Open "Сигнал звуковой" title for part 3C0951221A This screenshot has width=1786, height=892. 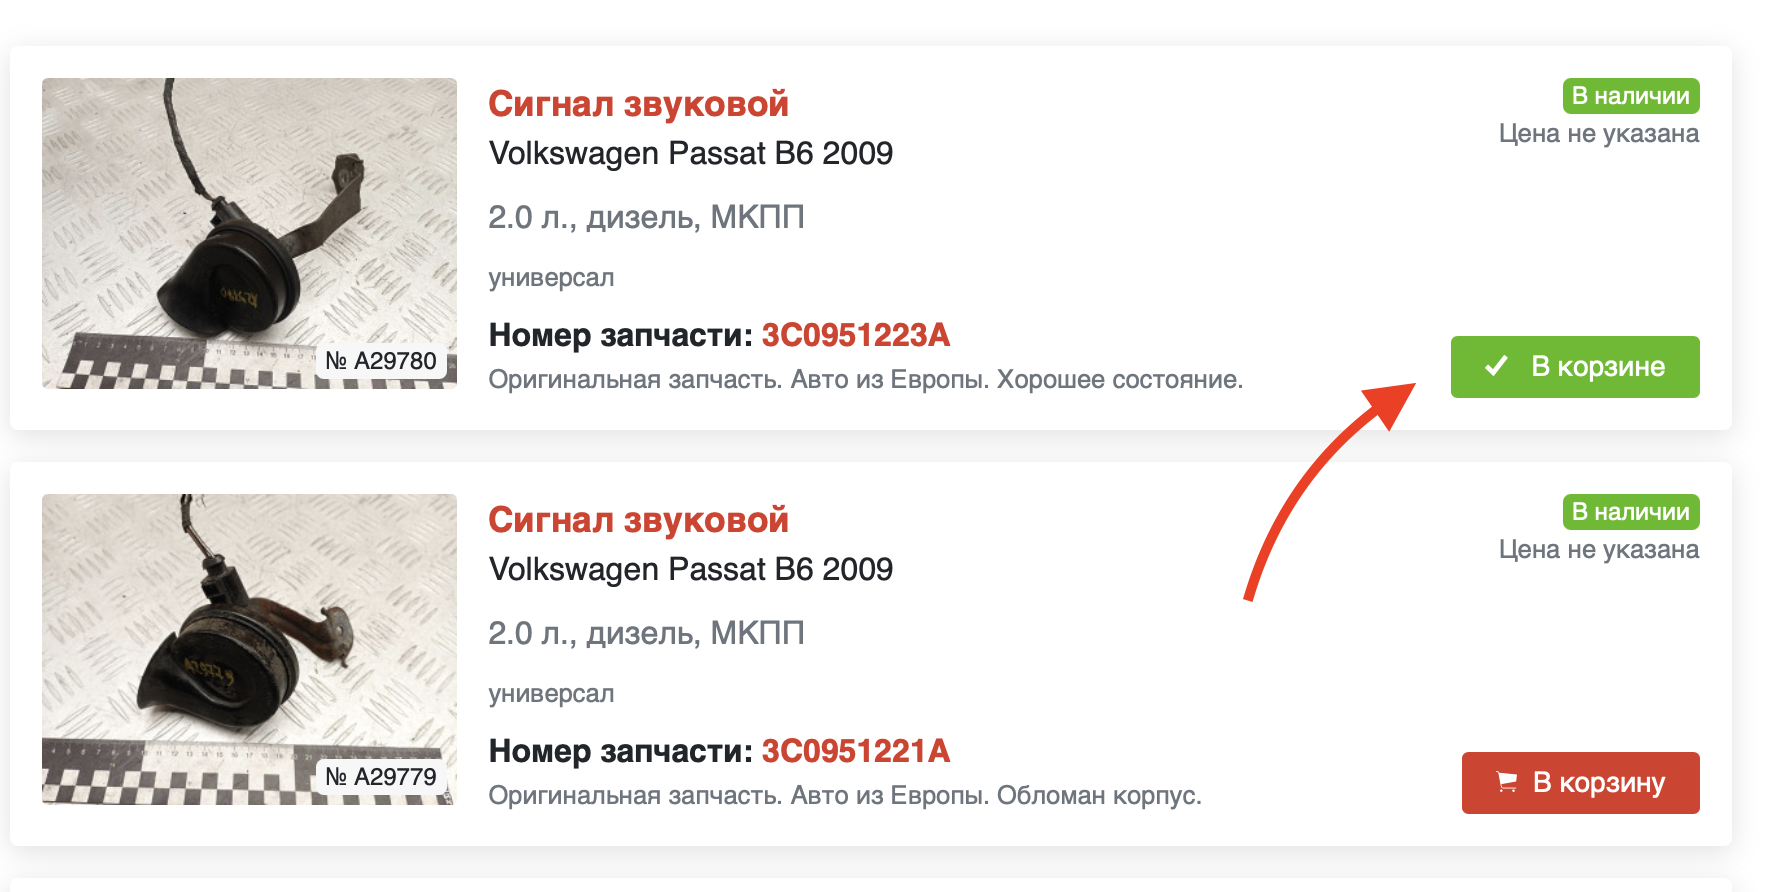(x=638, y=520)
